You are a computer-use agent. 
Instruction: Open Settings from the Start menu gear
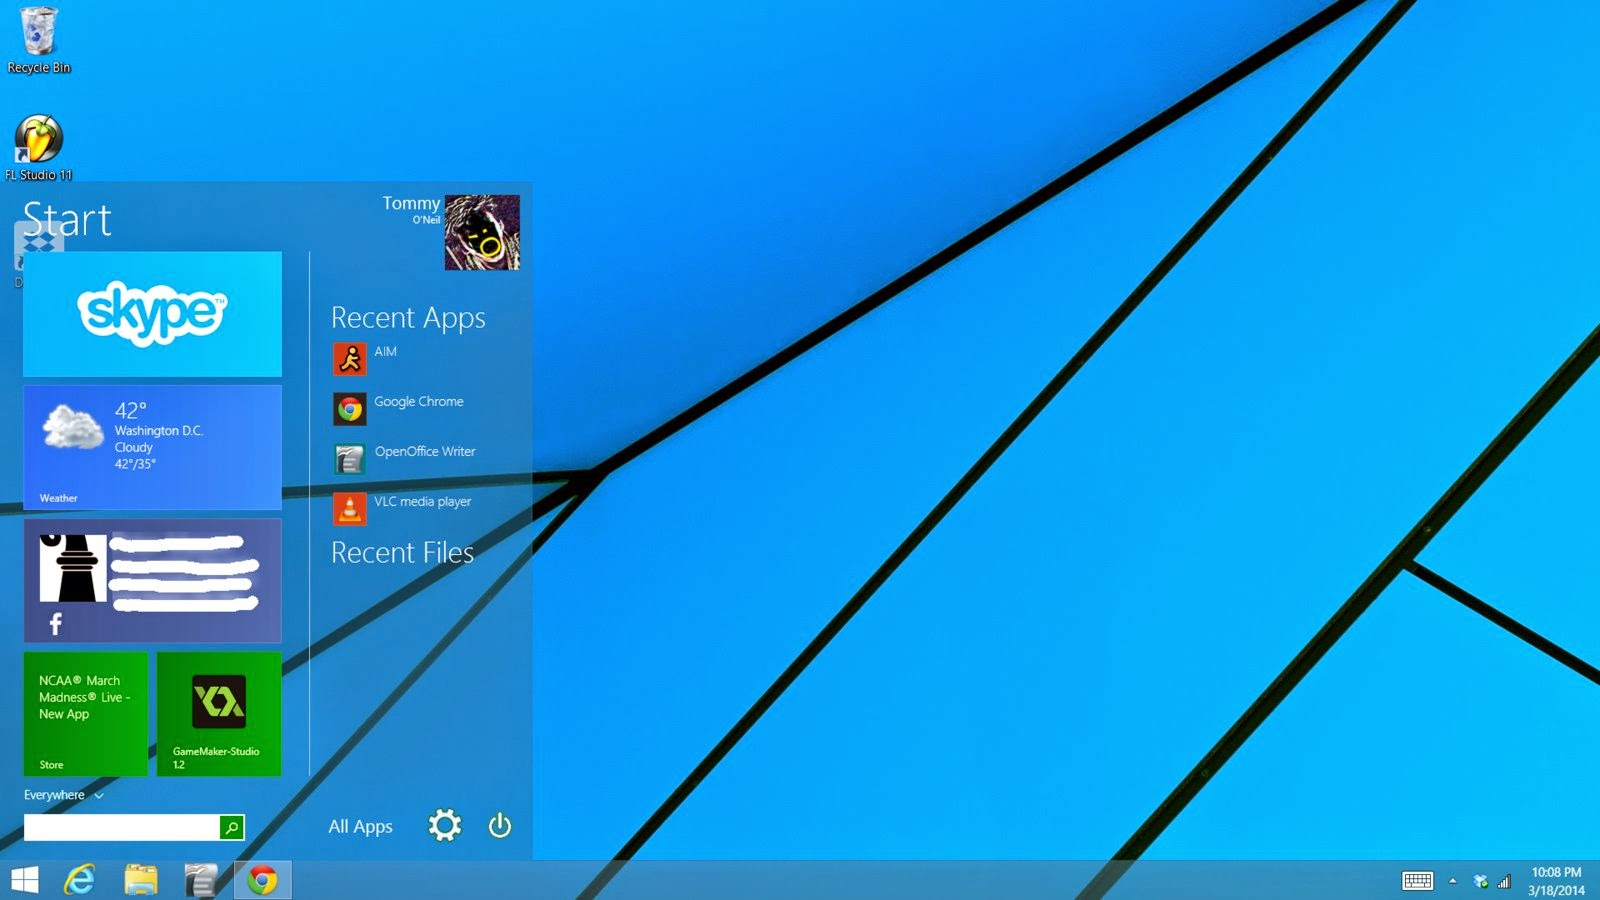[x=443, y=825]
